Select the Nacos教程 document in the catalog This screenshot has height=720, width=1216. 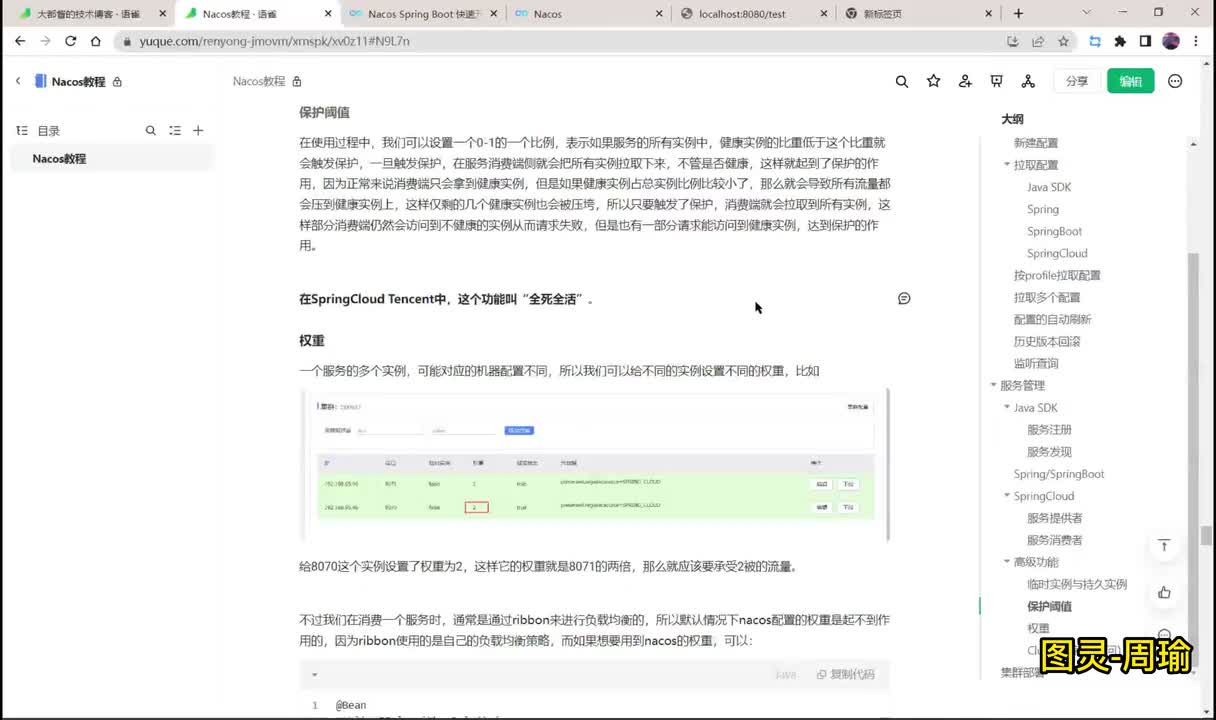click(x=112, y=159)
